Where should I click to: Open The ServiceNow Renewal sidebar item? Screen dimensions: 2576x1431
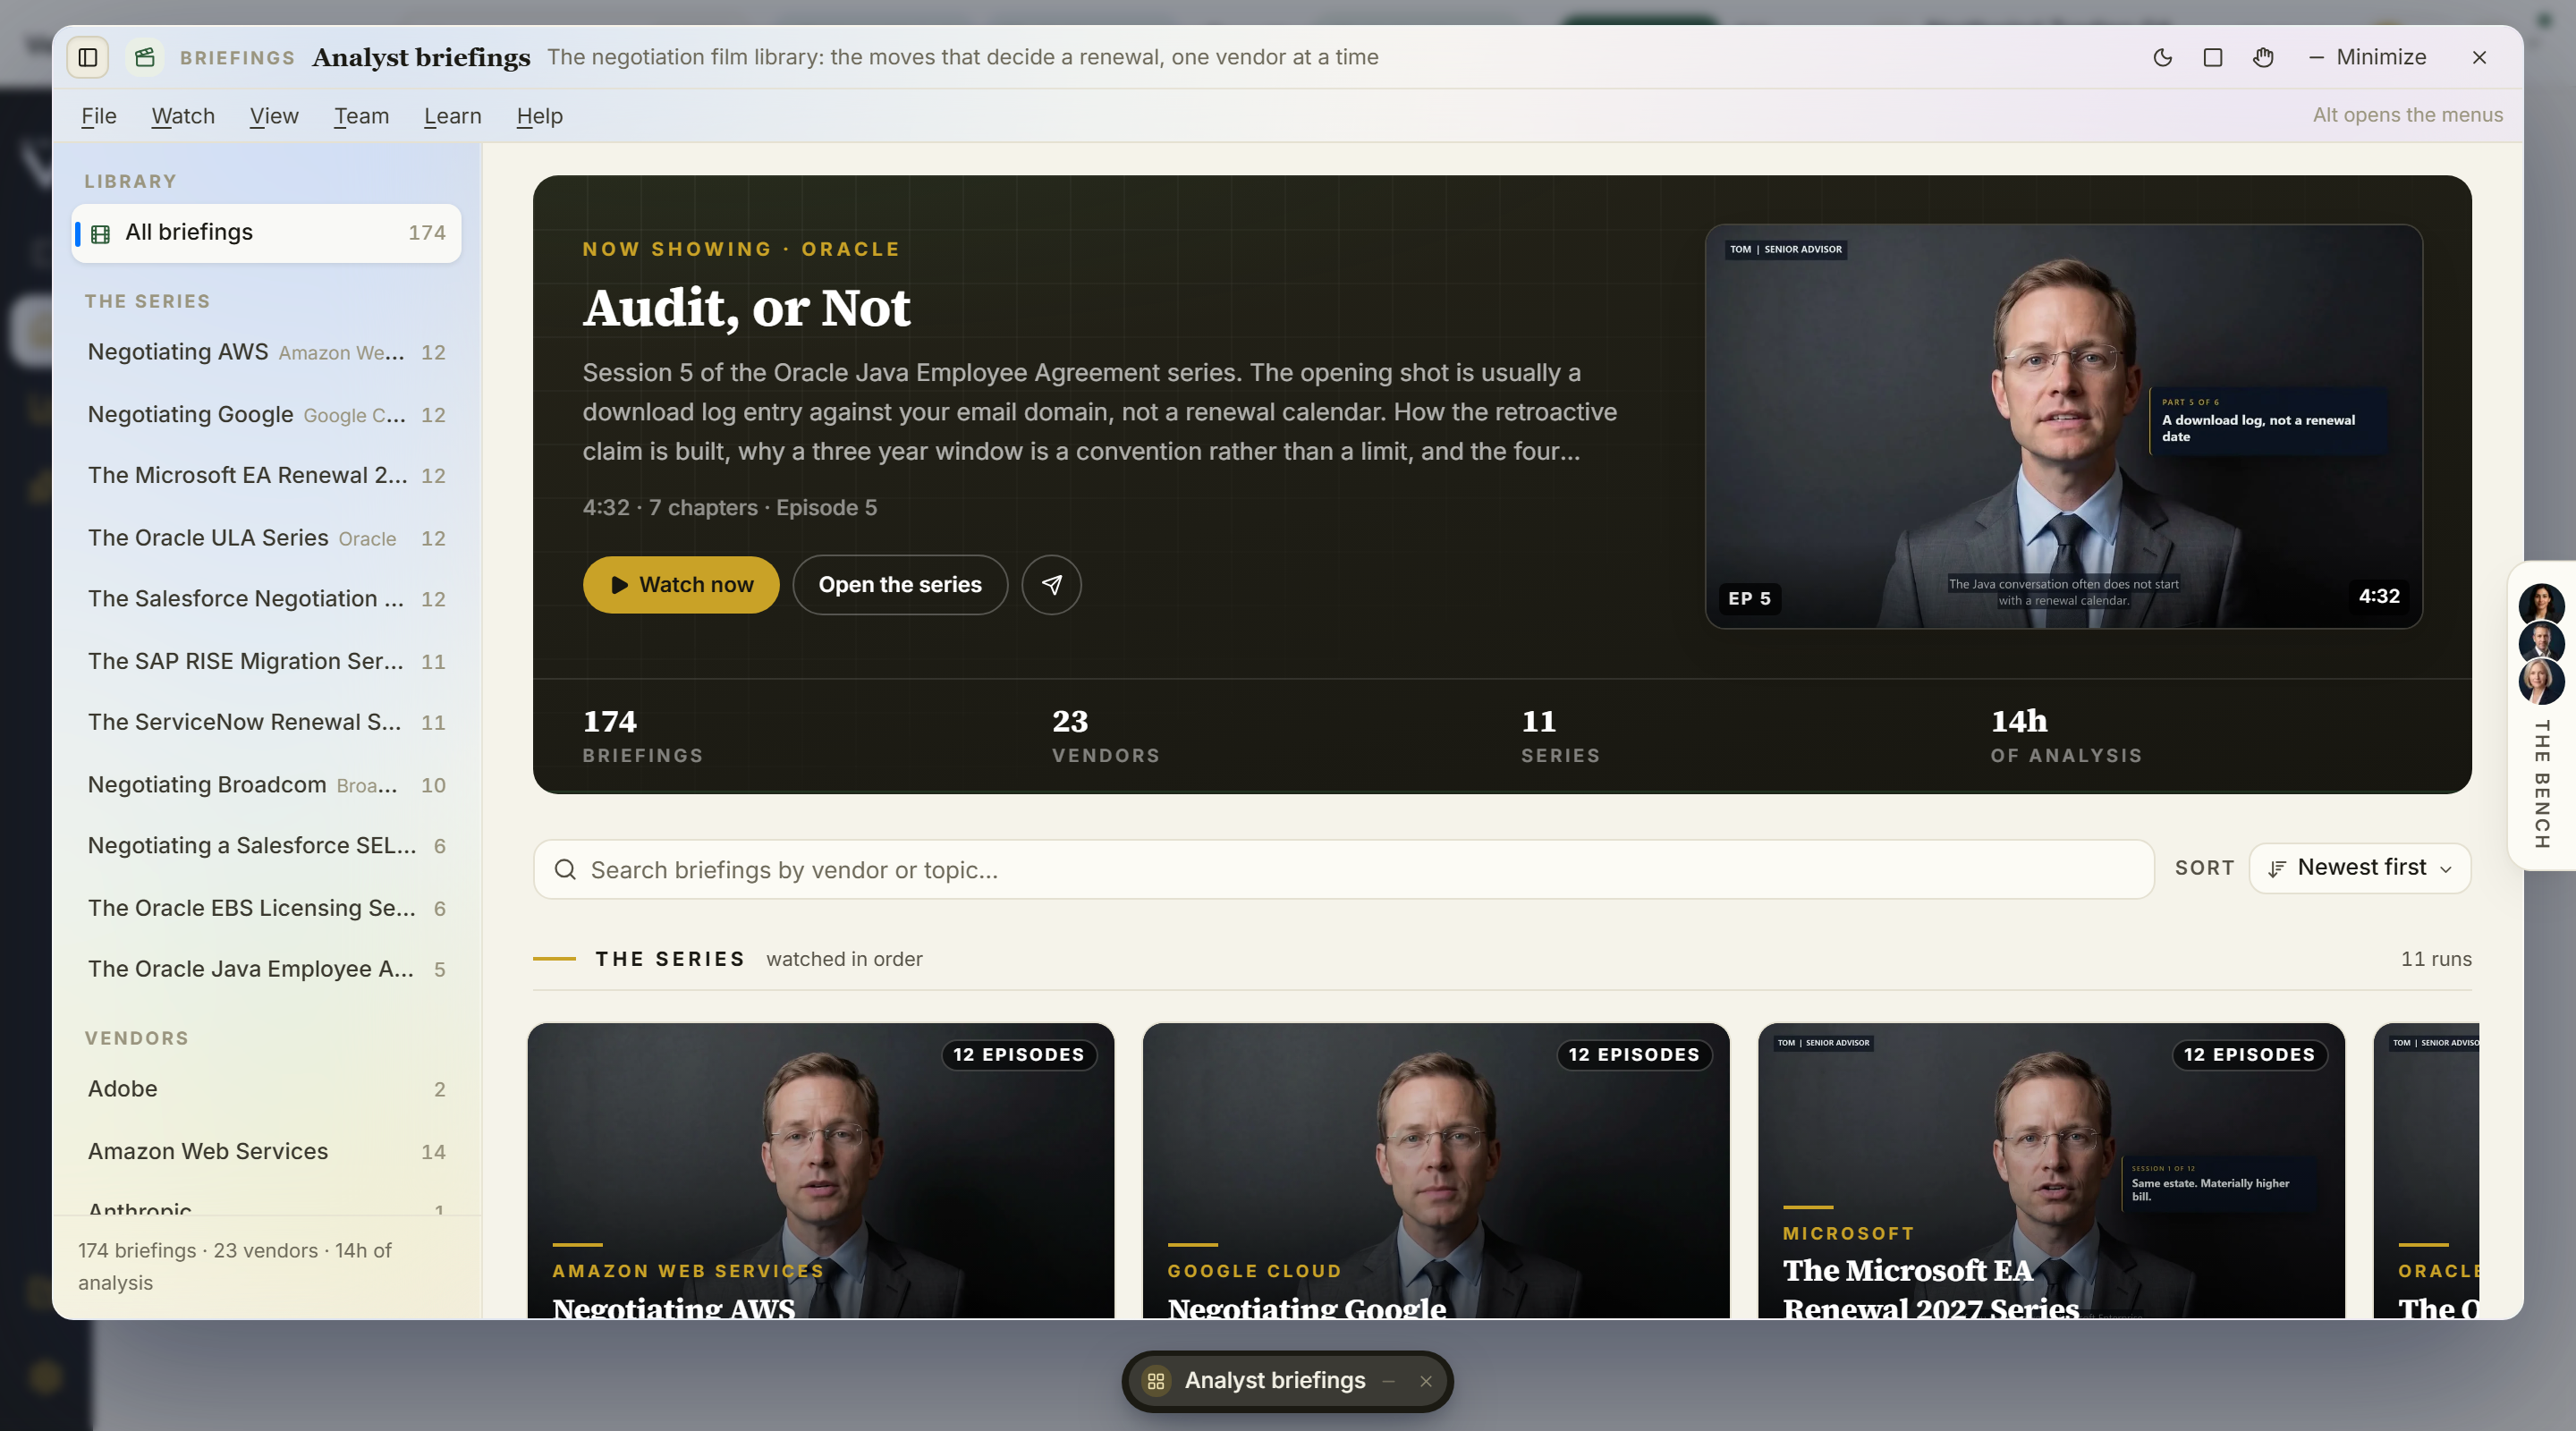pos(266,722)
